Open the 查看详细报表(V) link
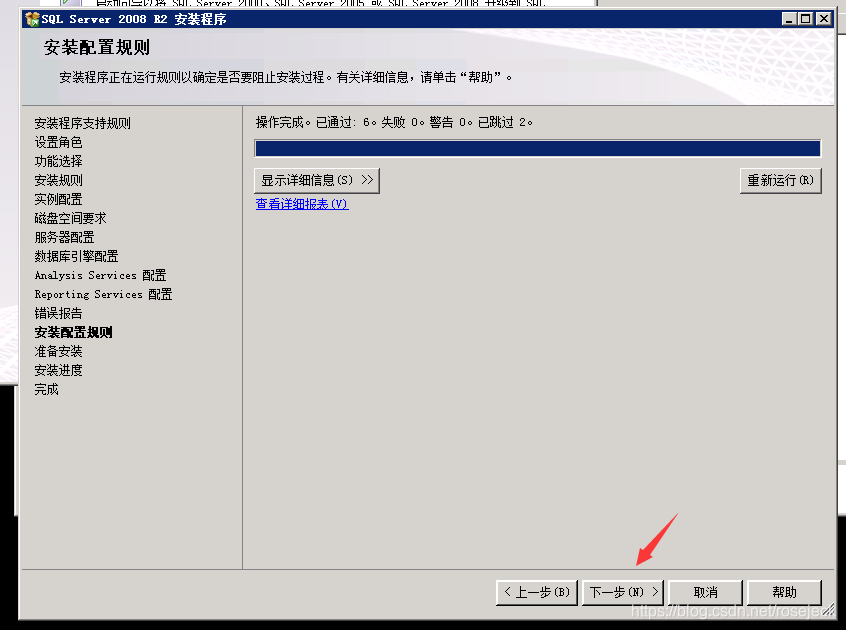 [302, 204]
